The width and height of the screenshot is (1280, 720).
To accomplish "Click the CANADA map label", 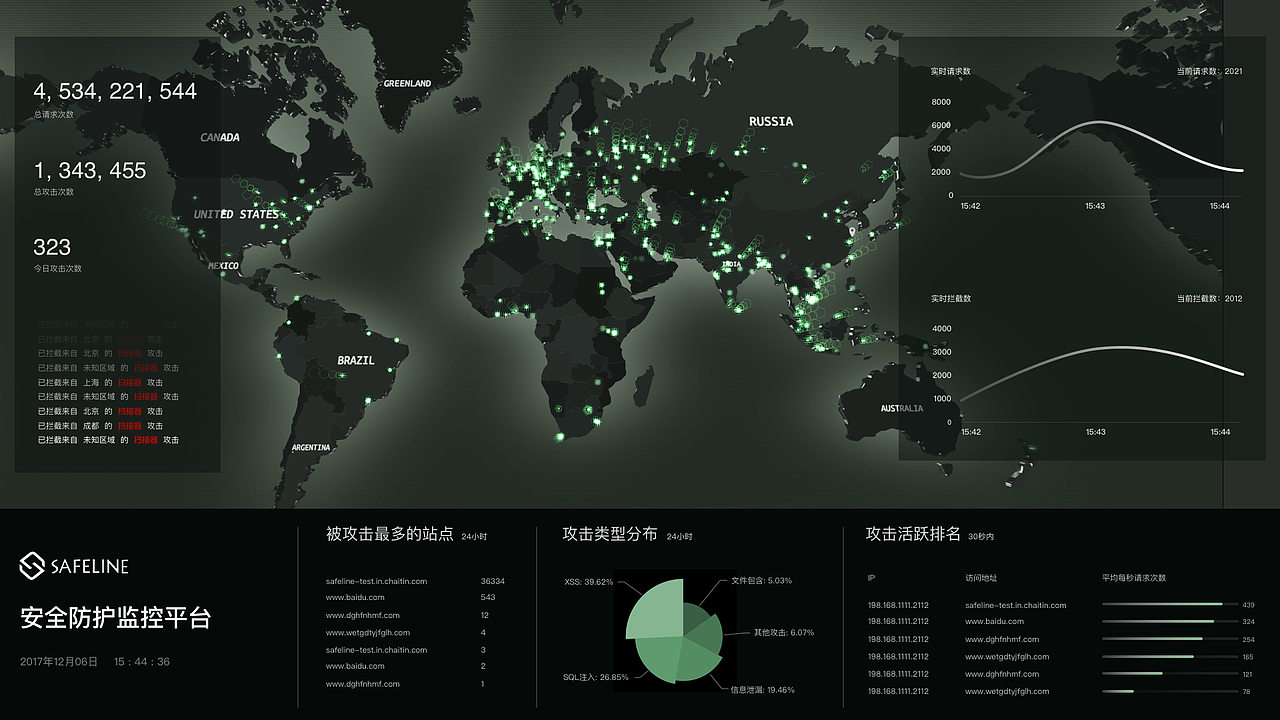I will coord(220,137).
